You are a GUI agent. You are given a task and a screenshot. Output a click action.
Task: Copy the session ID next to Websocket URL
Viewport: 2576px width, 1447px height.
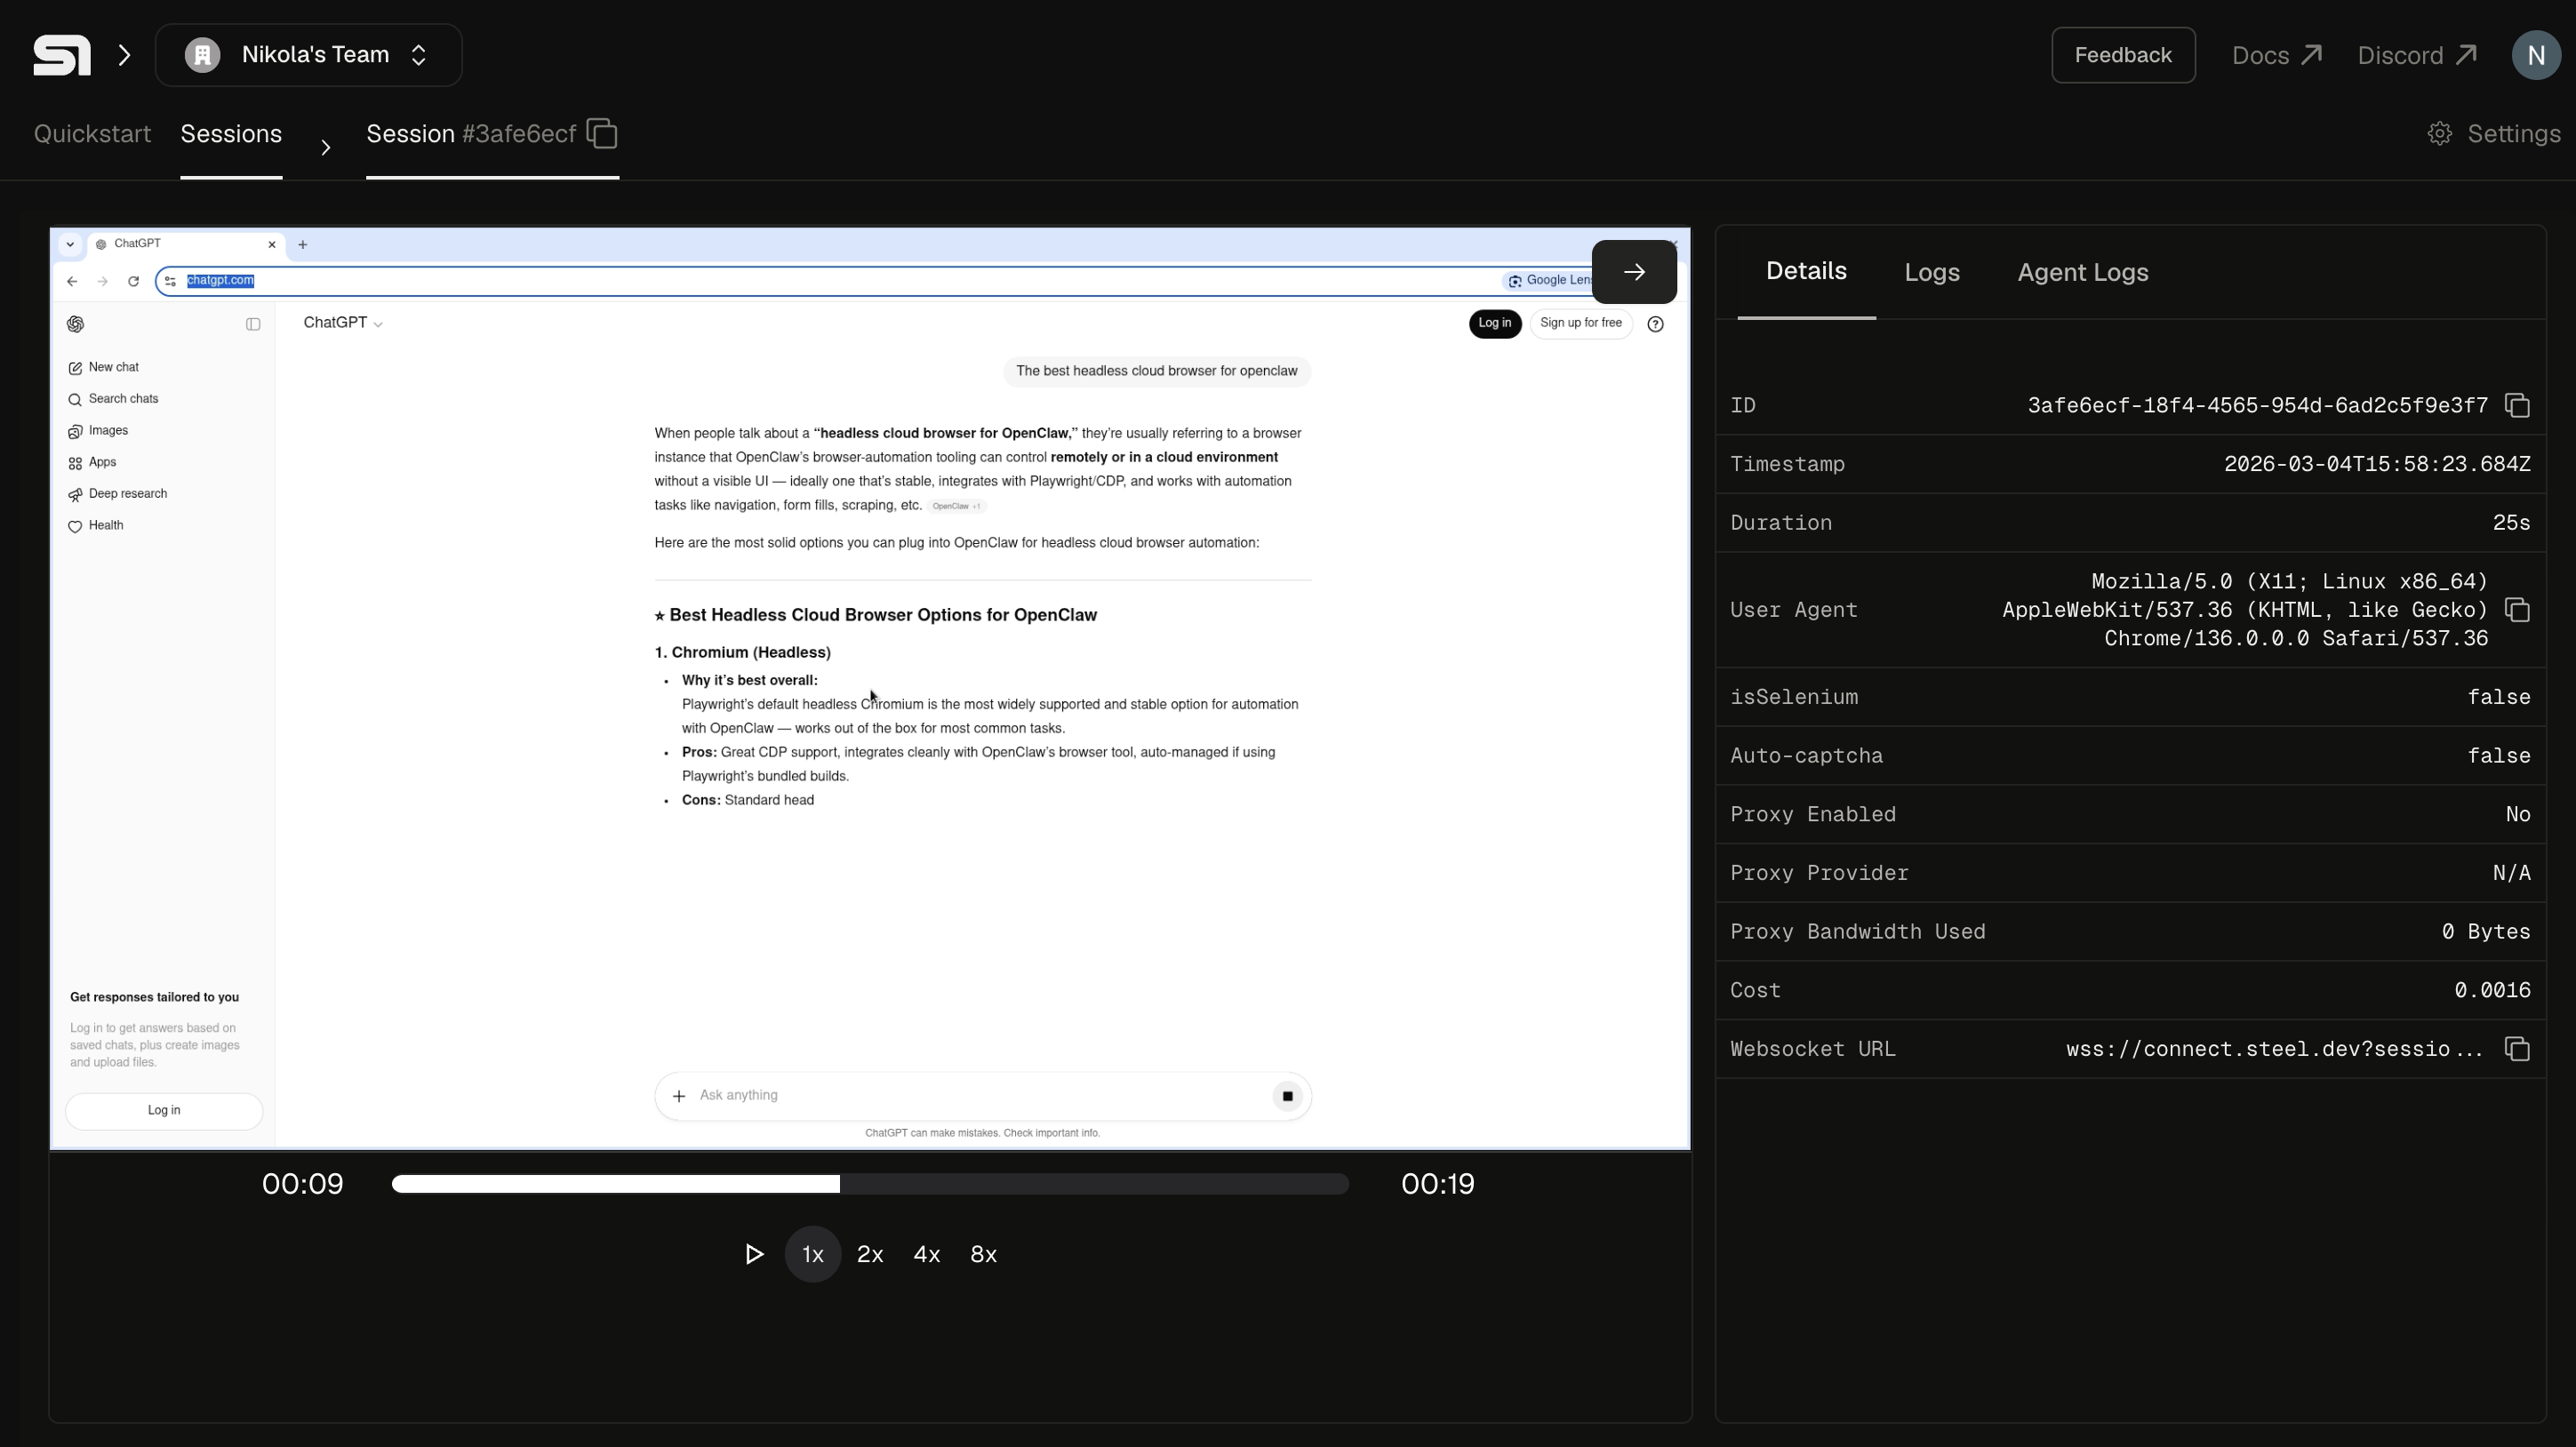point(2518,1048)
